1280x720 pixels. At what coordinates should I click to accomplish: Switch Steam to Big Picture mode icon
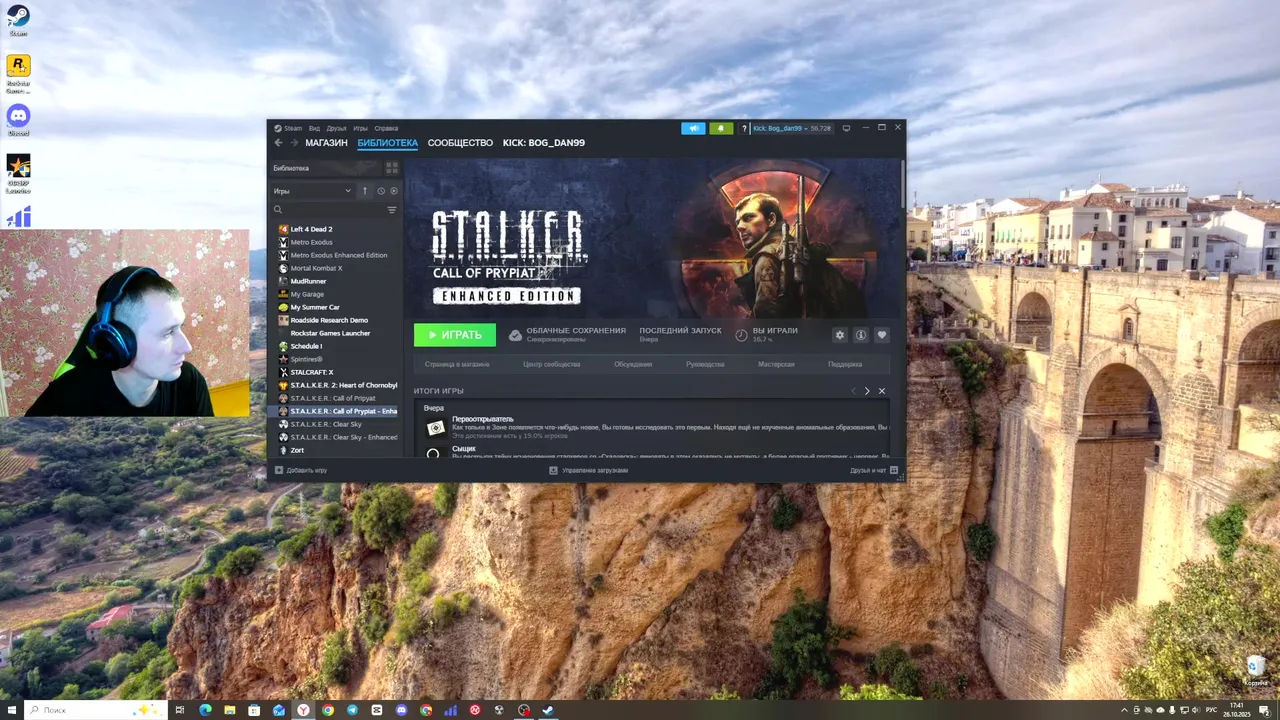tap(846, 128)
